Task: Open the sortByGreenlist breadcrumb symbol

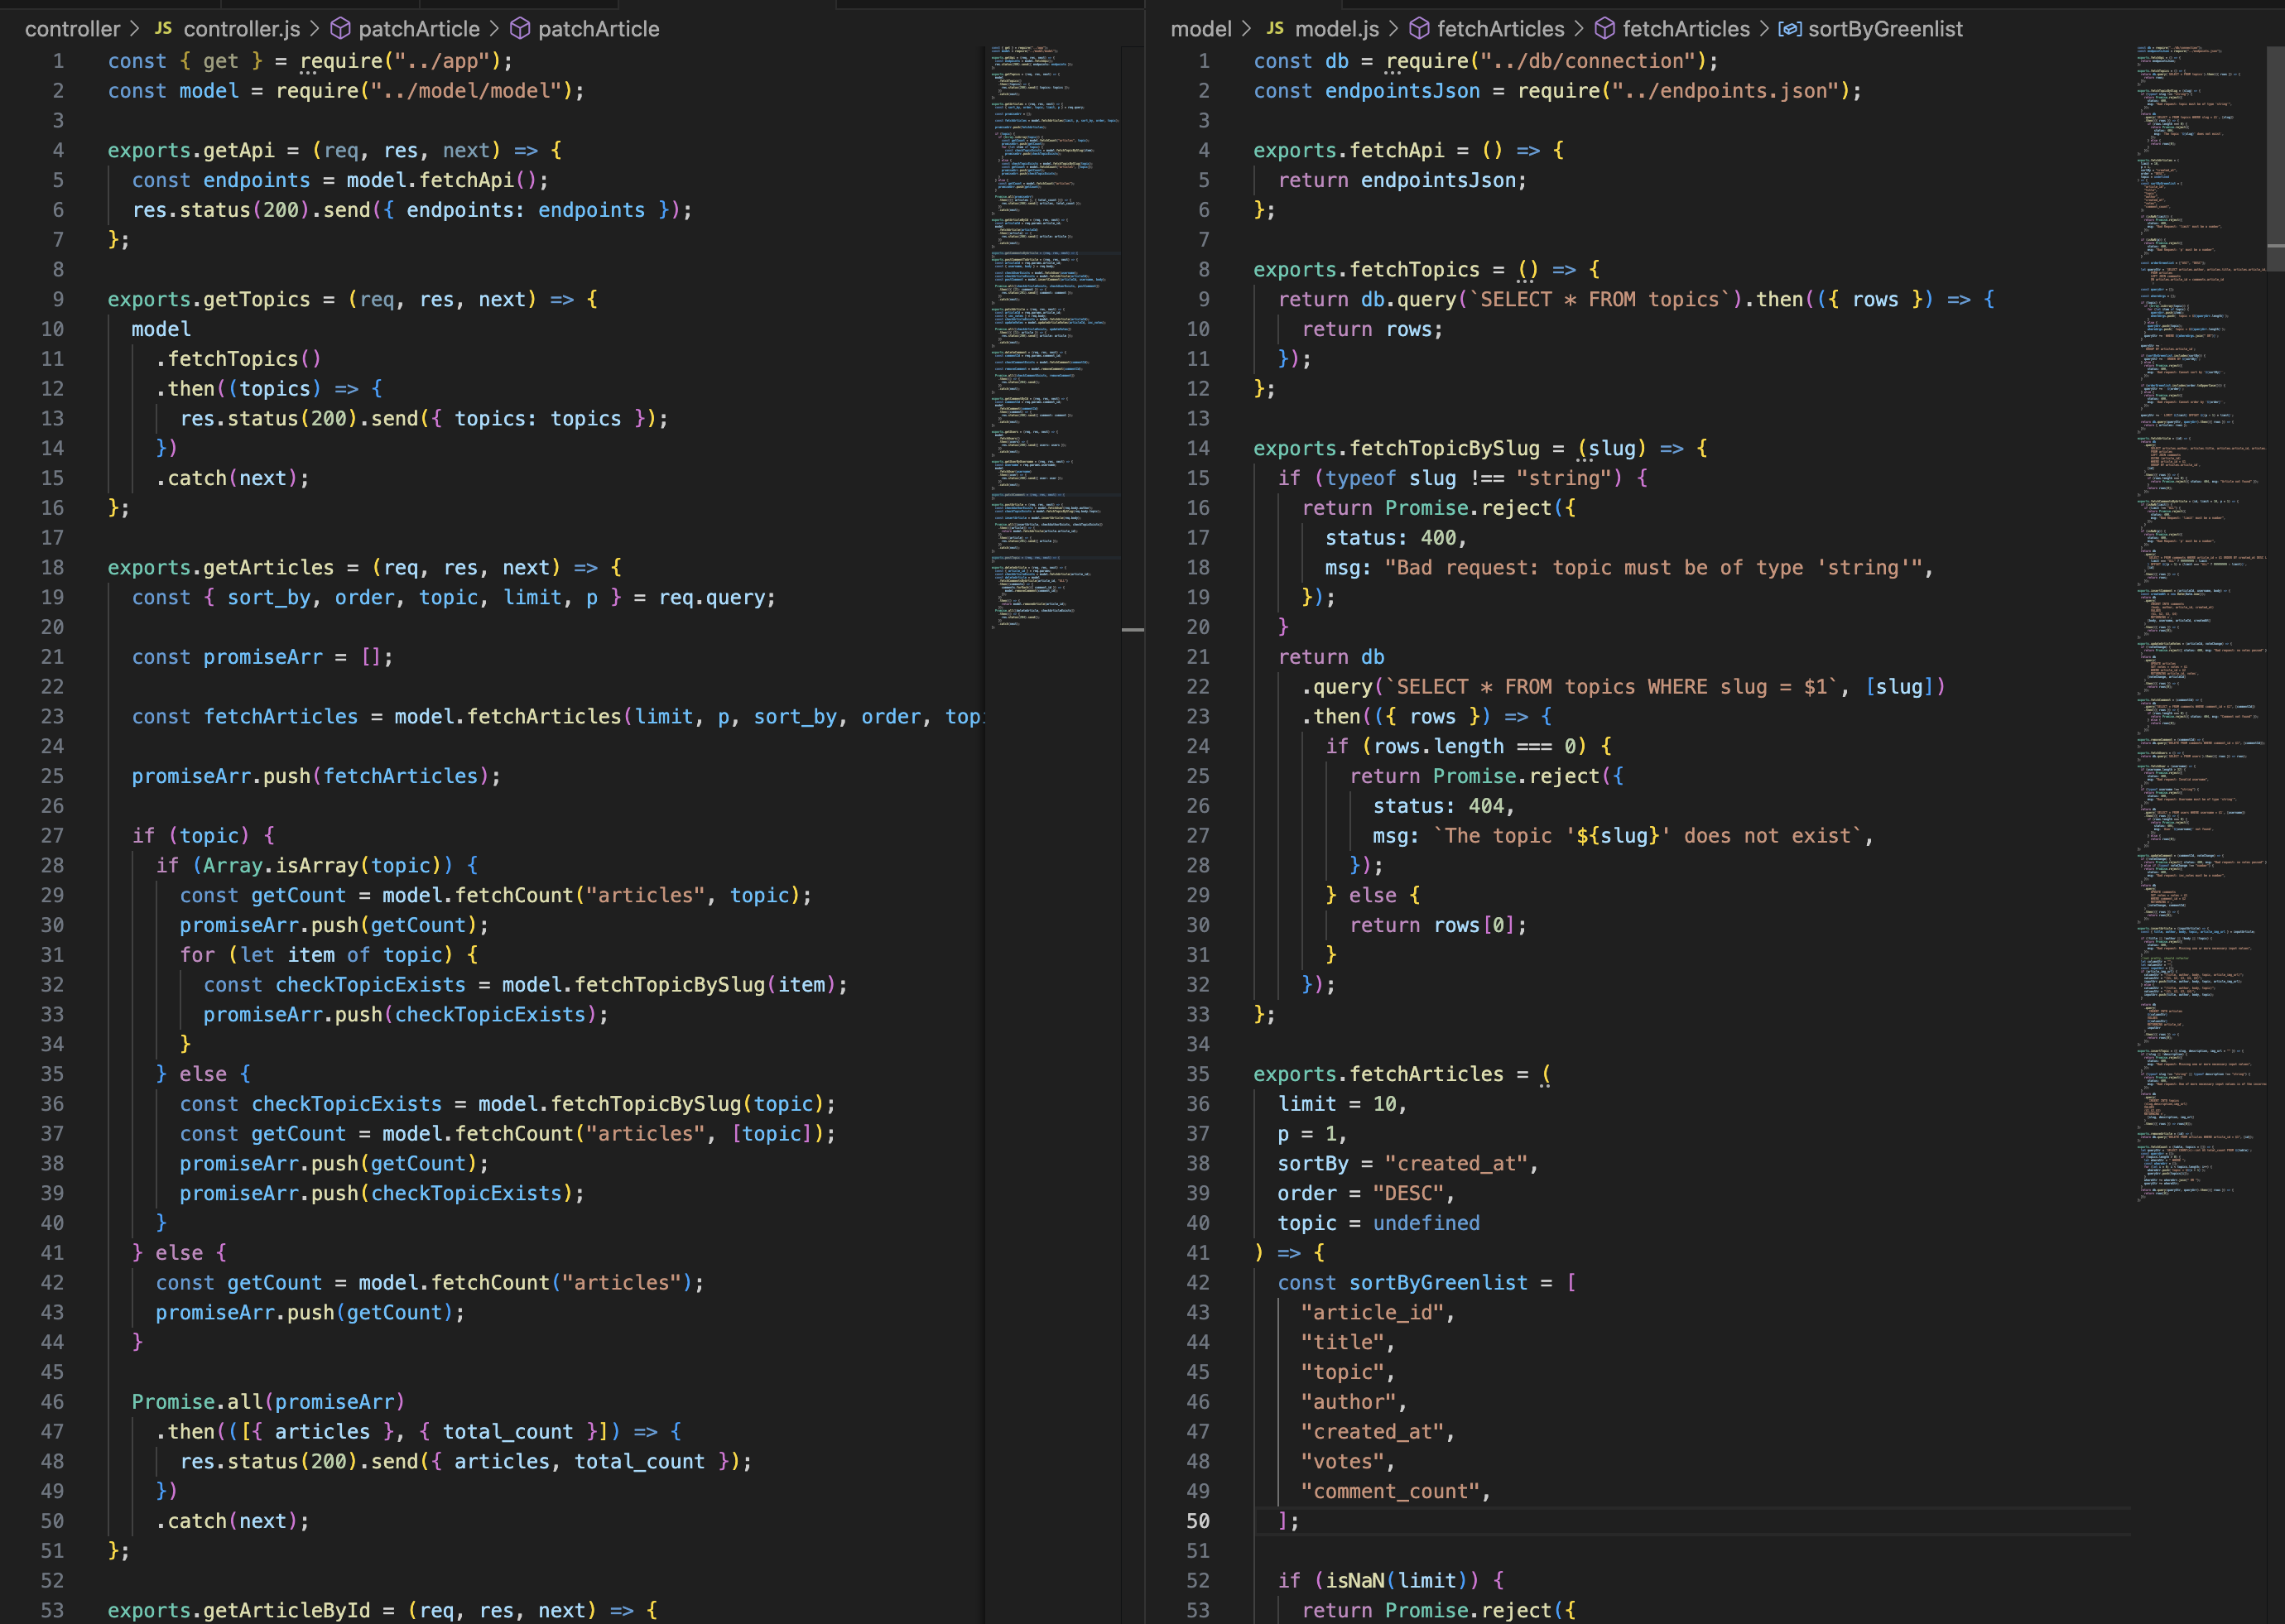Action: point(1885,29)
